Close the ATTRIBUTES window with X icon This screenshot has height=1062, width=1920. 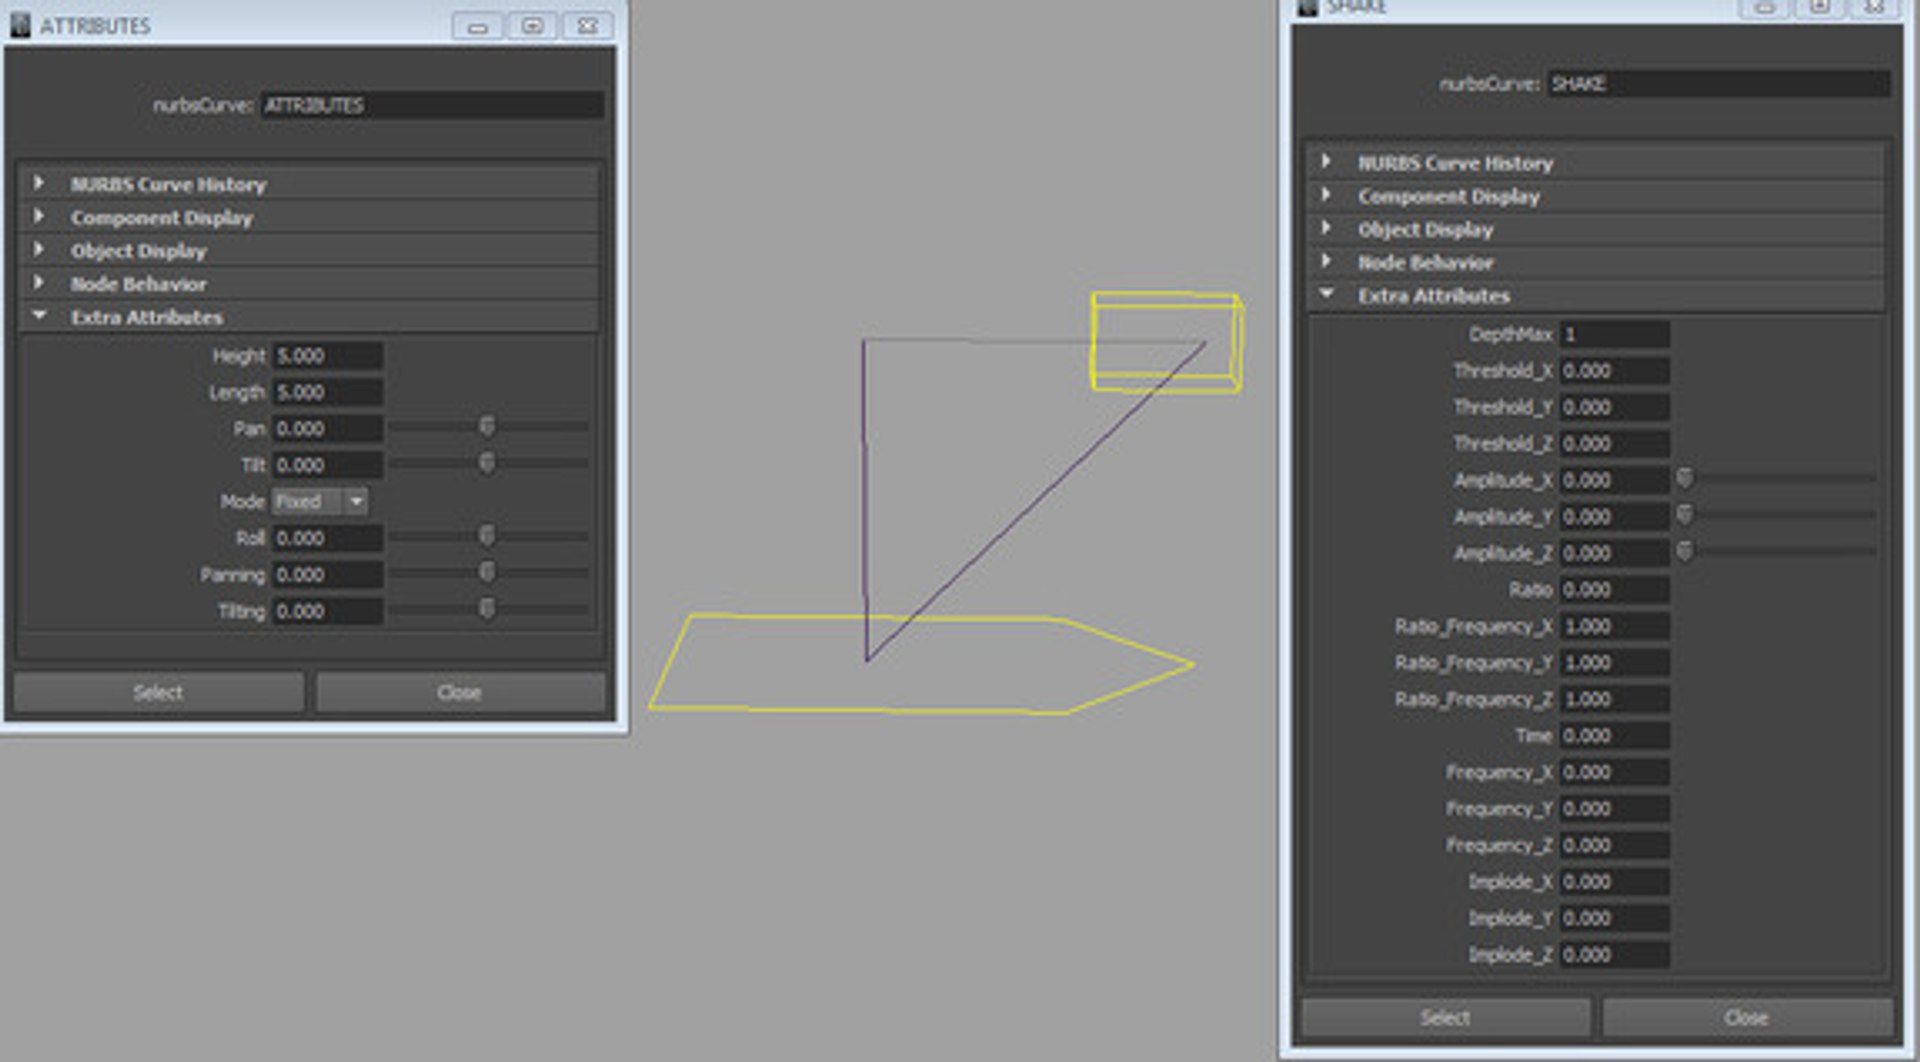point(588,26)
